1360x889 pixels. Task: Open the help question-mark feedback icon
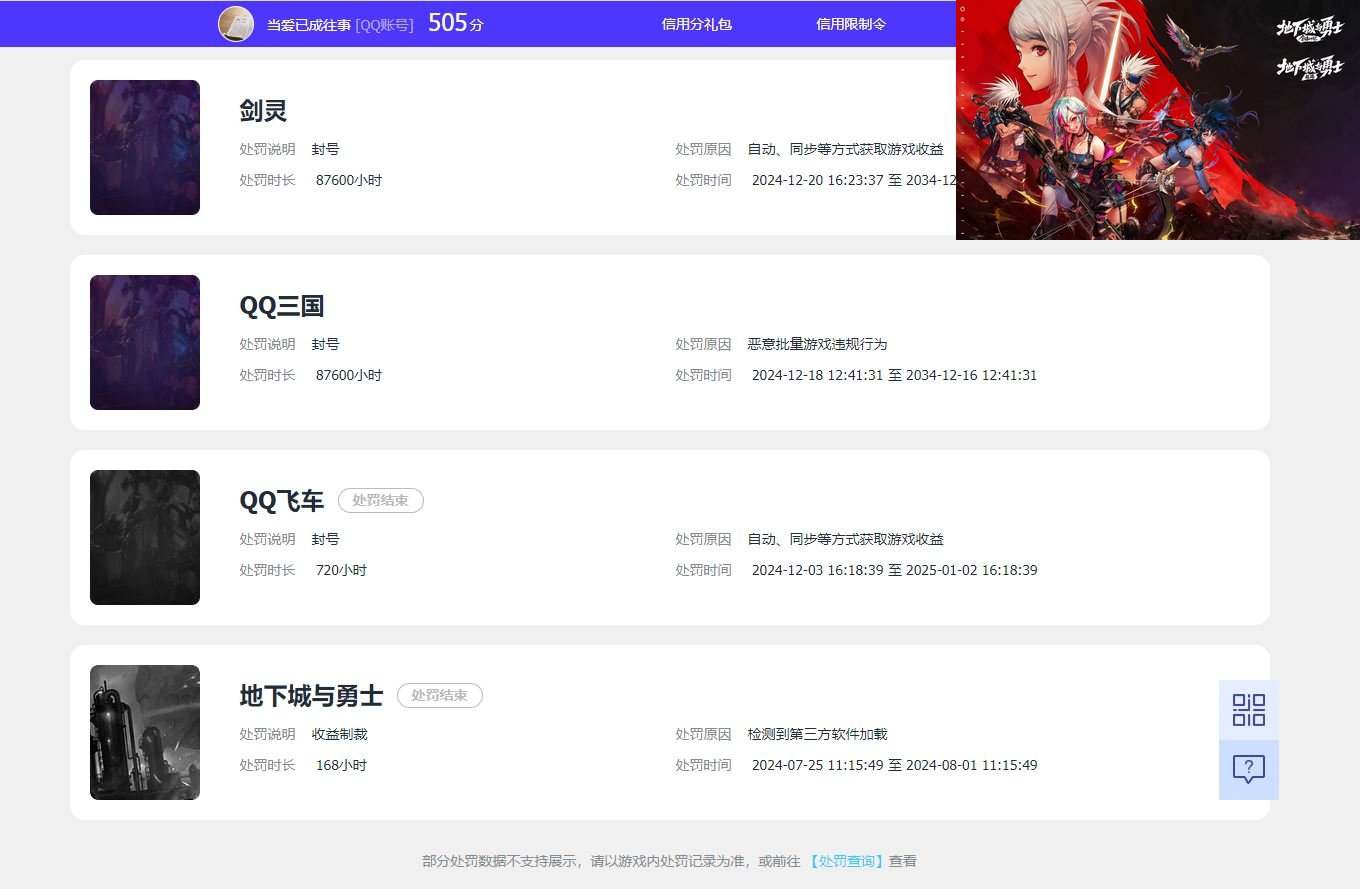coord(1249,770)
